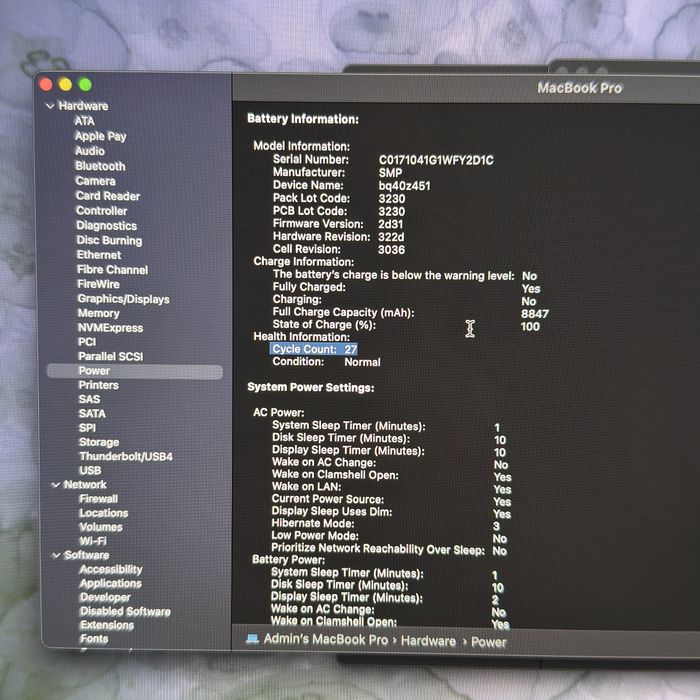Open NVMExpress entry
This screenshot has width=700, height=700.
pyautogui.click(x=110, y=328)
